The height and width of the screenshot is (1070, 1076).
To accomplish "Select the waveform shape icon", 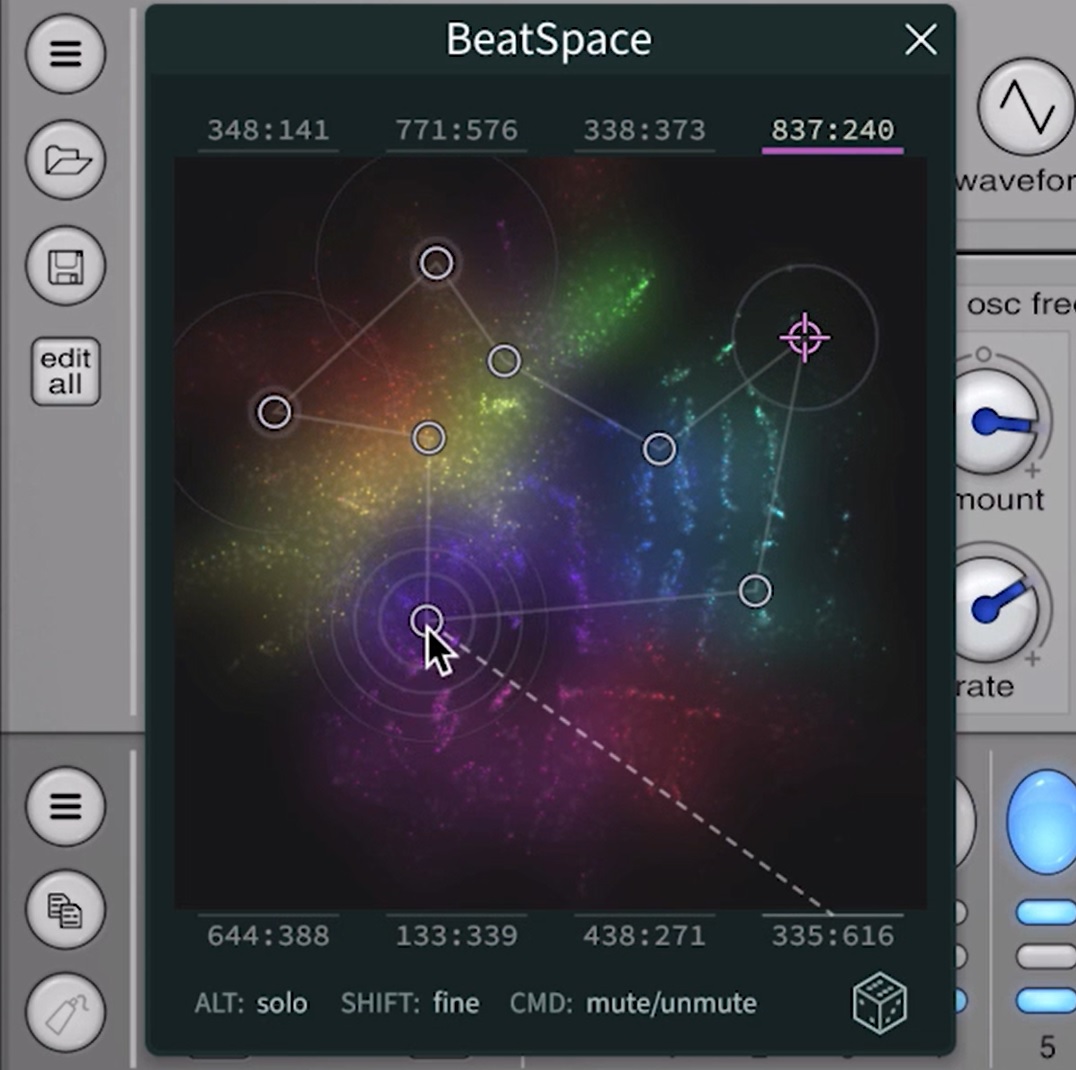I will 1024,108.
